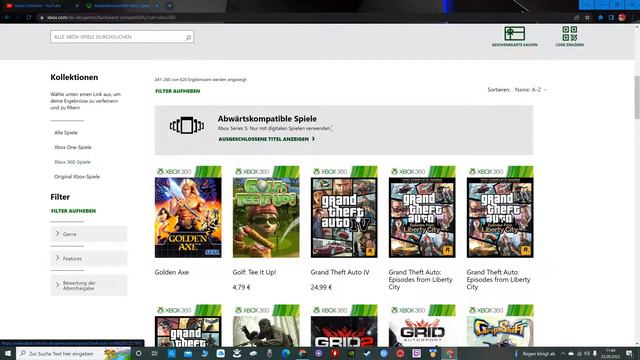Open the Windows Start menu

point(8,353)
